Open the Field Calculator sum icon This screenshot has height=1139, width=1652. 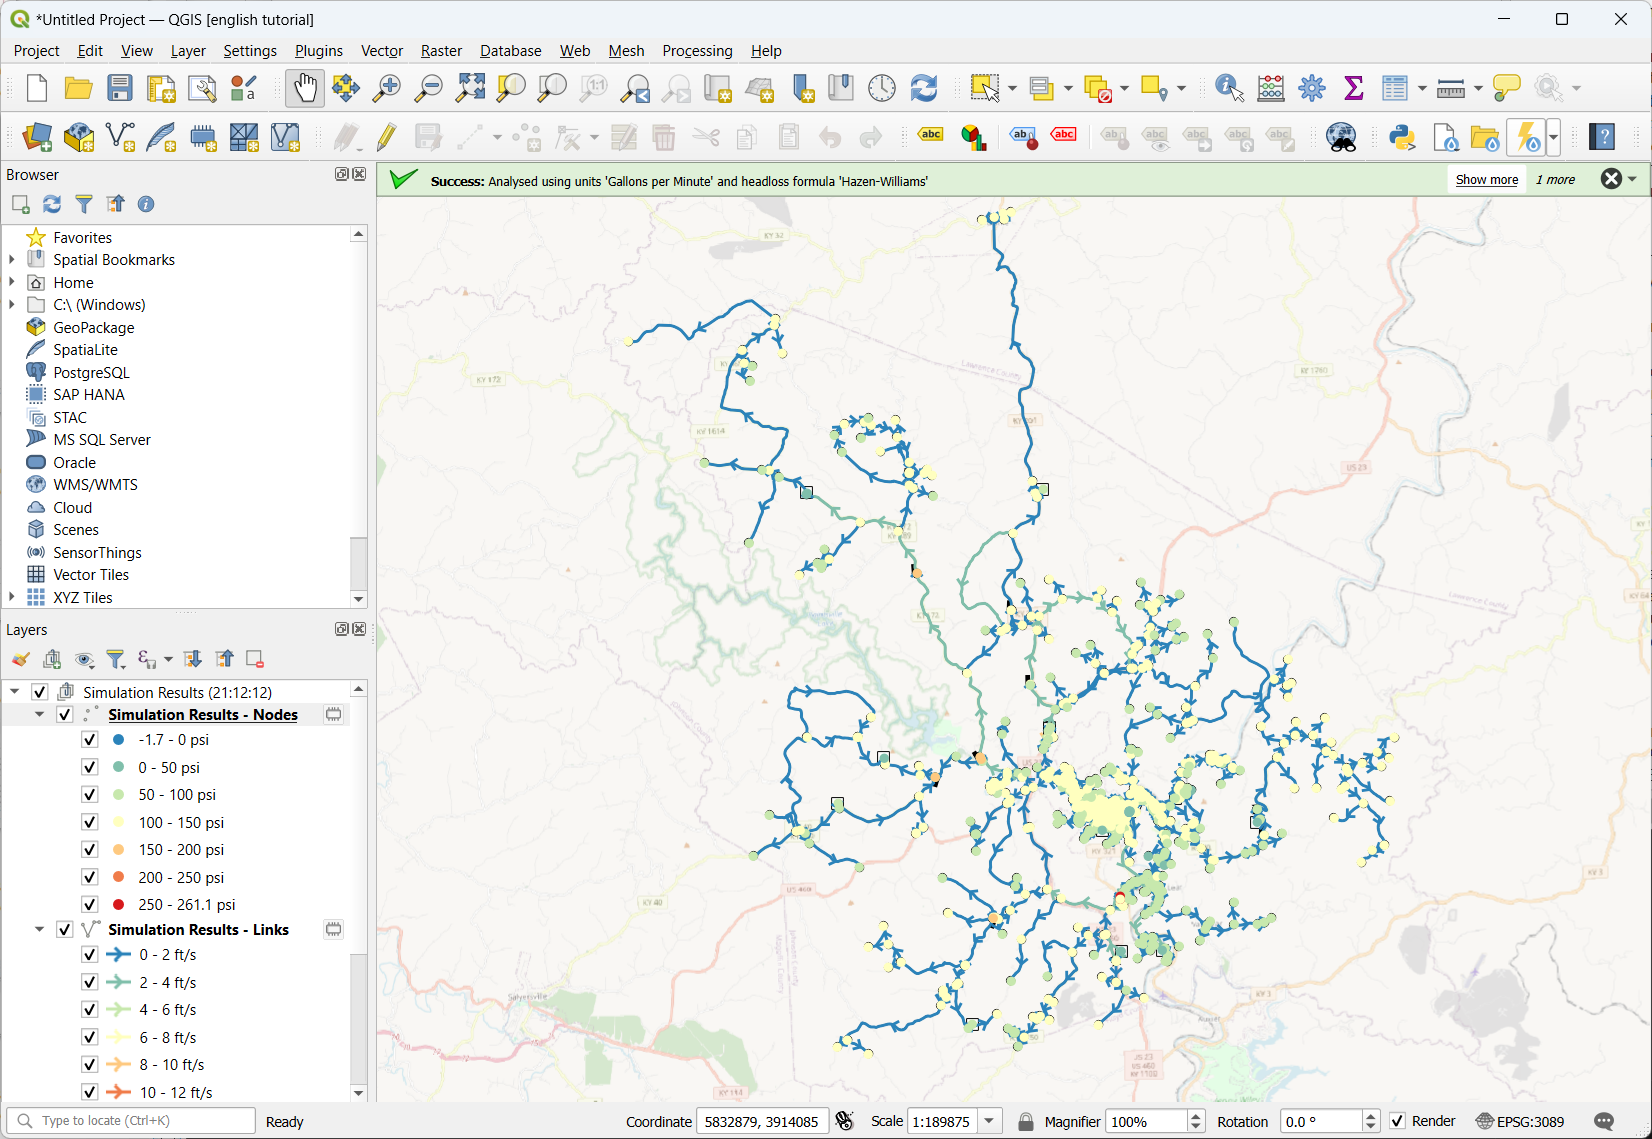tap(1354, 88)
